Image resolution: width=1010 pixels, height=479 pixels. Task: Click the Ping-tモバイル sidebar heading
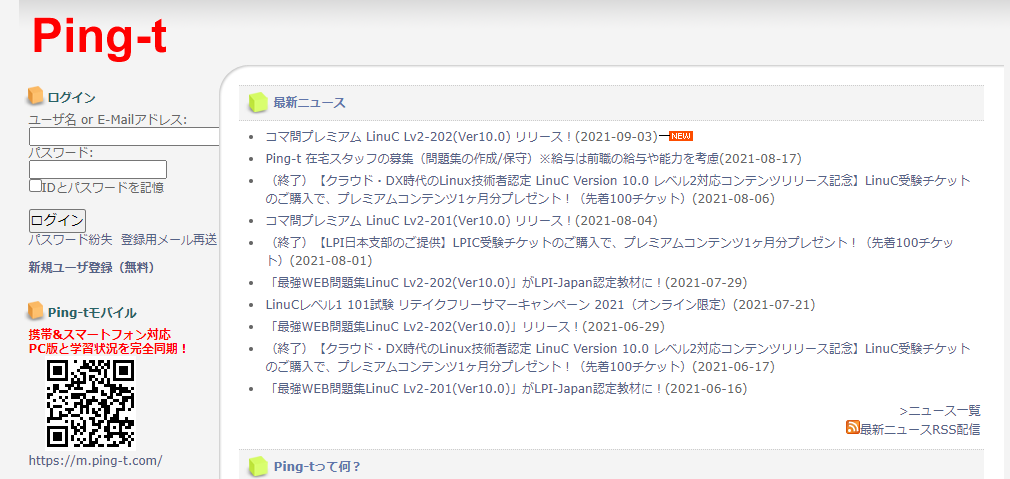(x=92, y=313)
